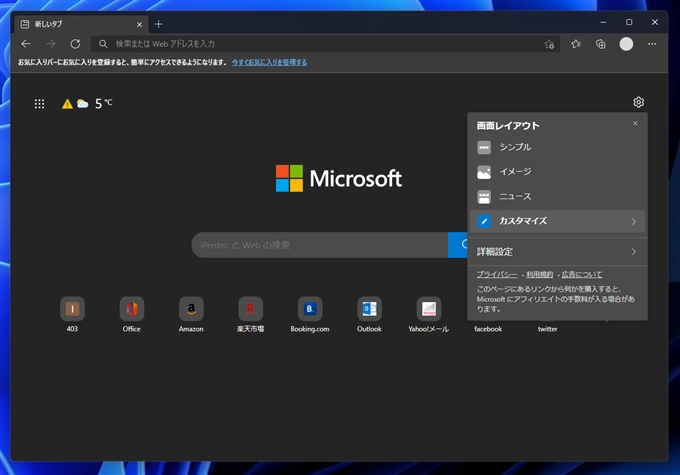680x475 pixels.
Task: Open the 利用規約 link
Action: [539, 274]
